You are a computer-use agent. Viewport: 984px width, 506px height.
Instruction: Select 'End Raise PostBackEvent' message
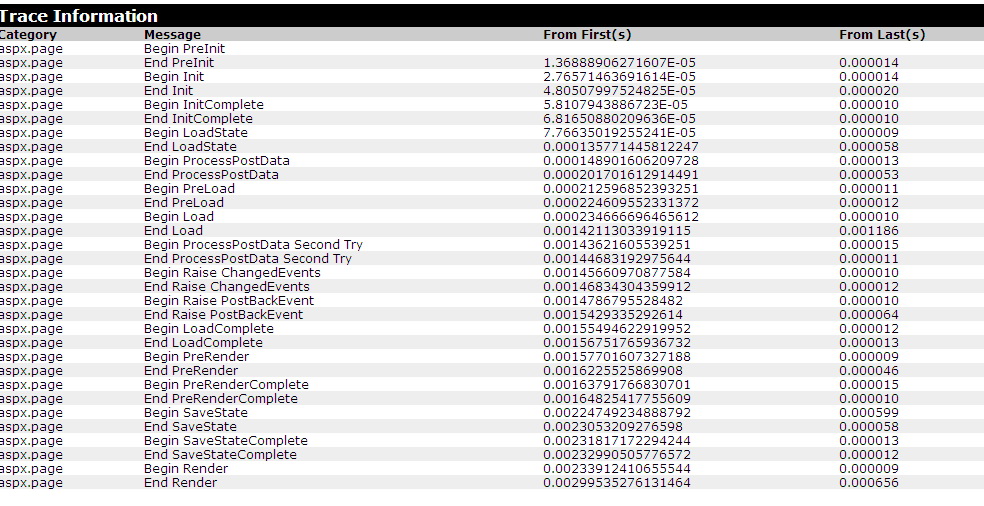[x=223, y=315]
